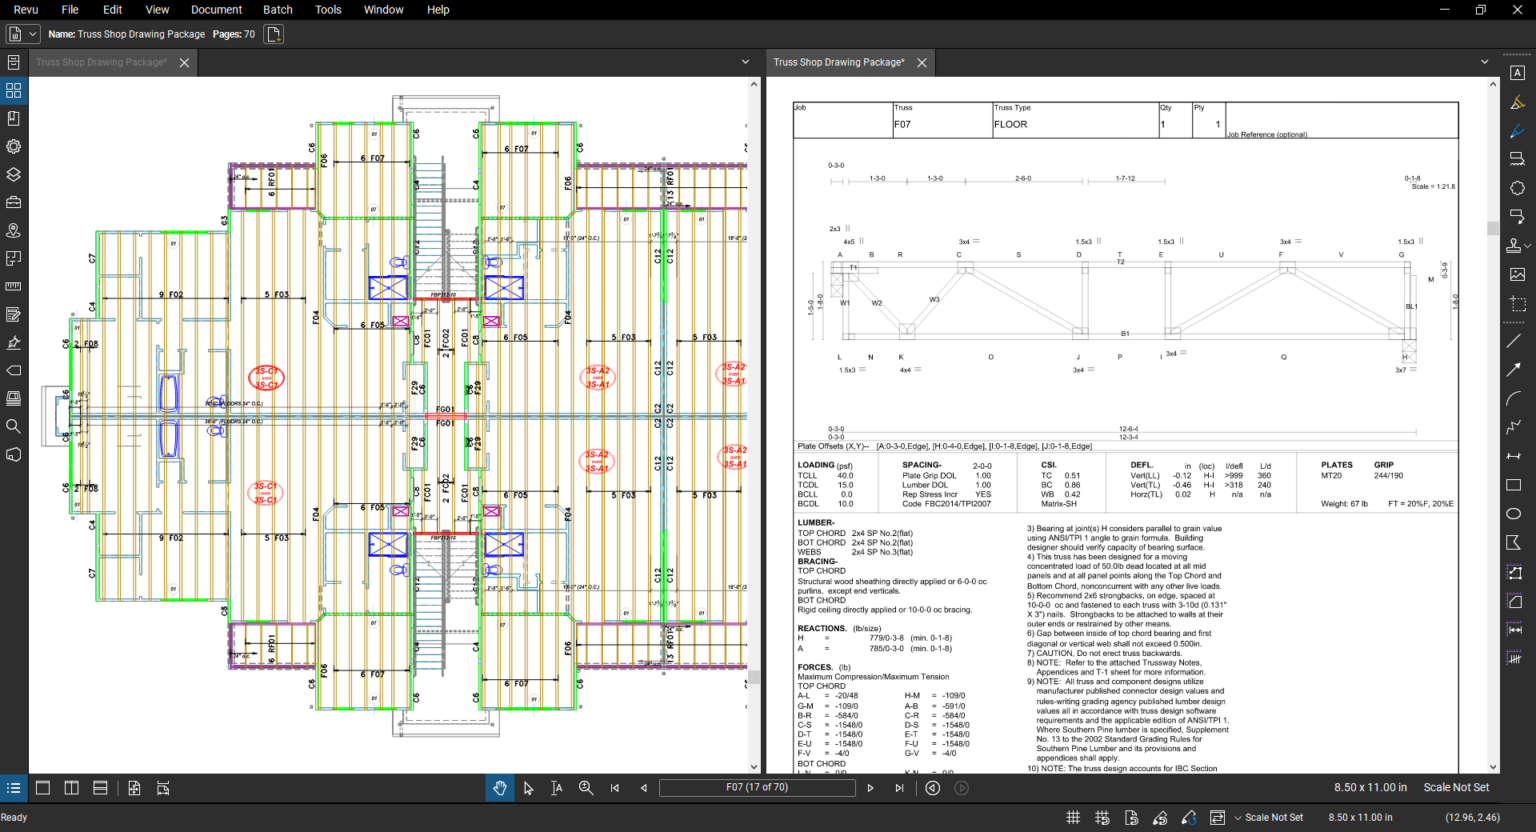Expand the left pane tab list chevron

pos(745,62)
